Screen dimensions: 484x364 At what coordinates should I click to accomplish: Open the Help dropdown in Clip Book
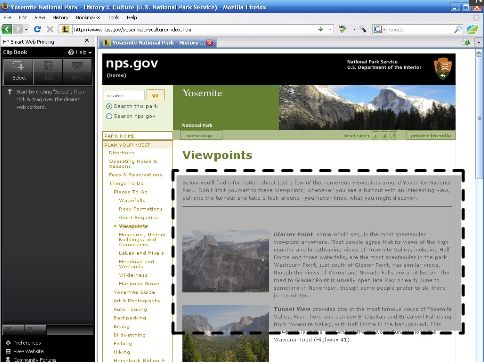point(80,52)
